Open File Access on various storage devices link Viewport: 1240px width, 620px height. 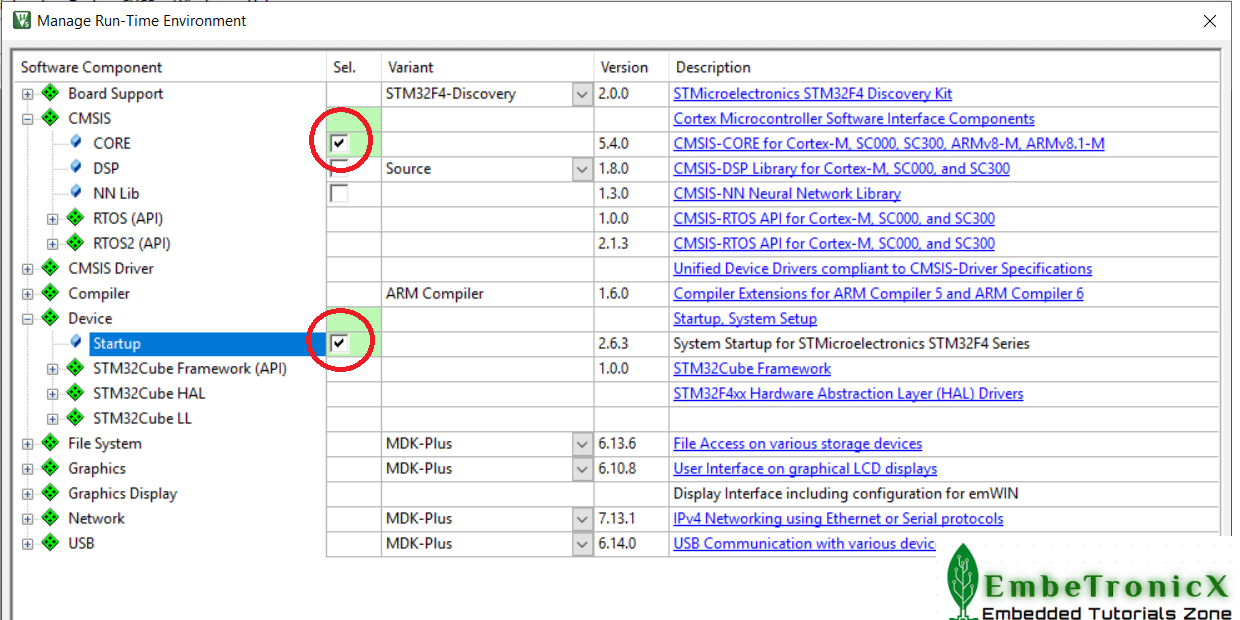(798, 443)
